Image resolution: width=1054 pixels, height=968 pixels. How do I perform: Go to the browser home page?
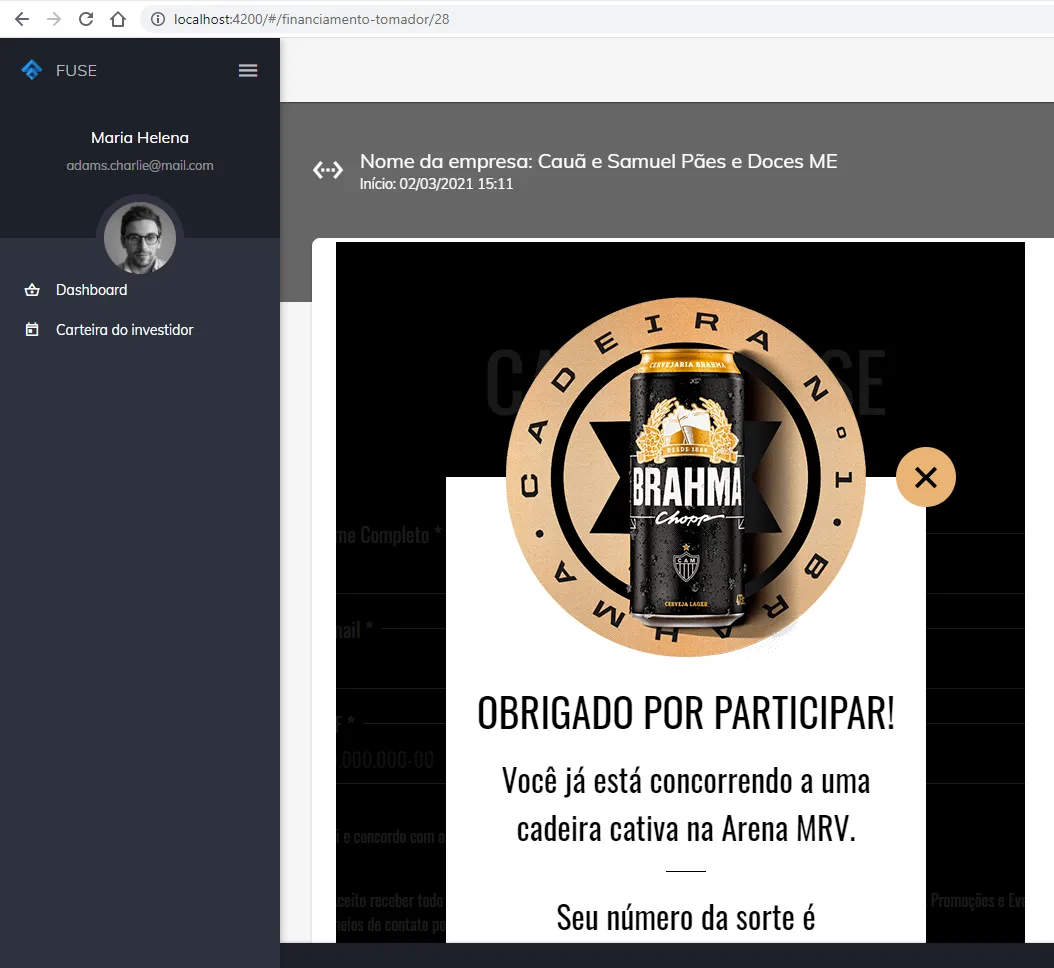(x=118, y=19)
